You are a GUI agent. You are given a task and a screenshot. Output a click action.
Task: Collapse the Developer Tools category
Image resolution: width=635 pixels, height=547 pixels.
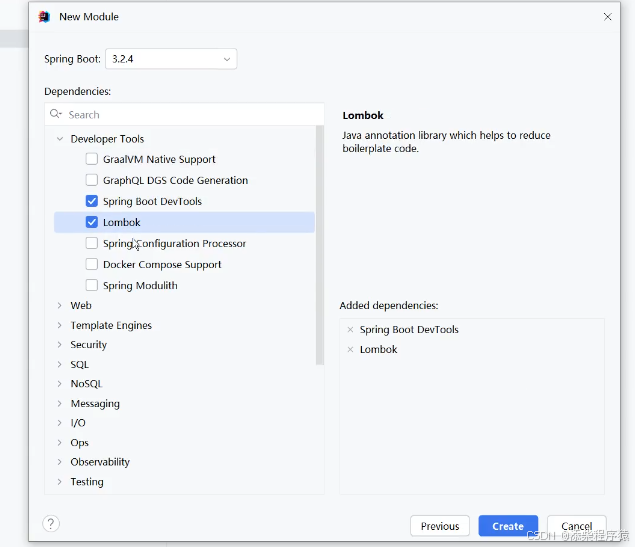coord(60,139)
